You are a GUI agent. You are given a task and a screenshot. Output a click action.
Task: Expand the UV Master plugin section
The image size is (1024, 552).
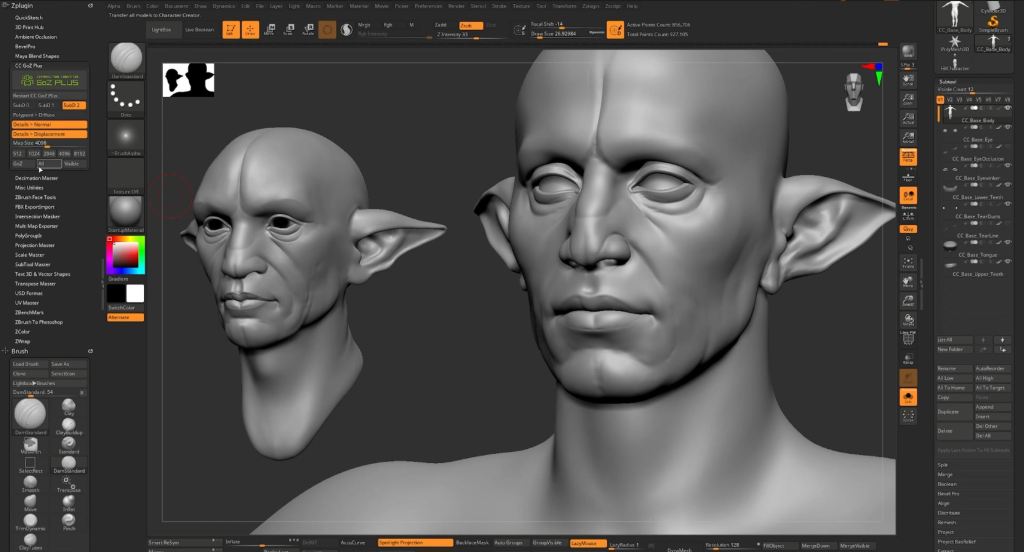click(x=27, y=302)
